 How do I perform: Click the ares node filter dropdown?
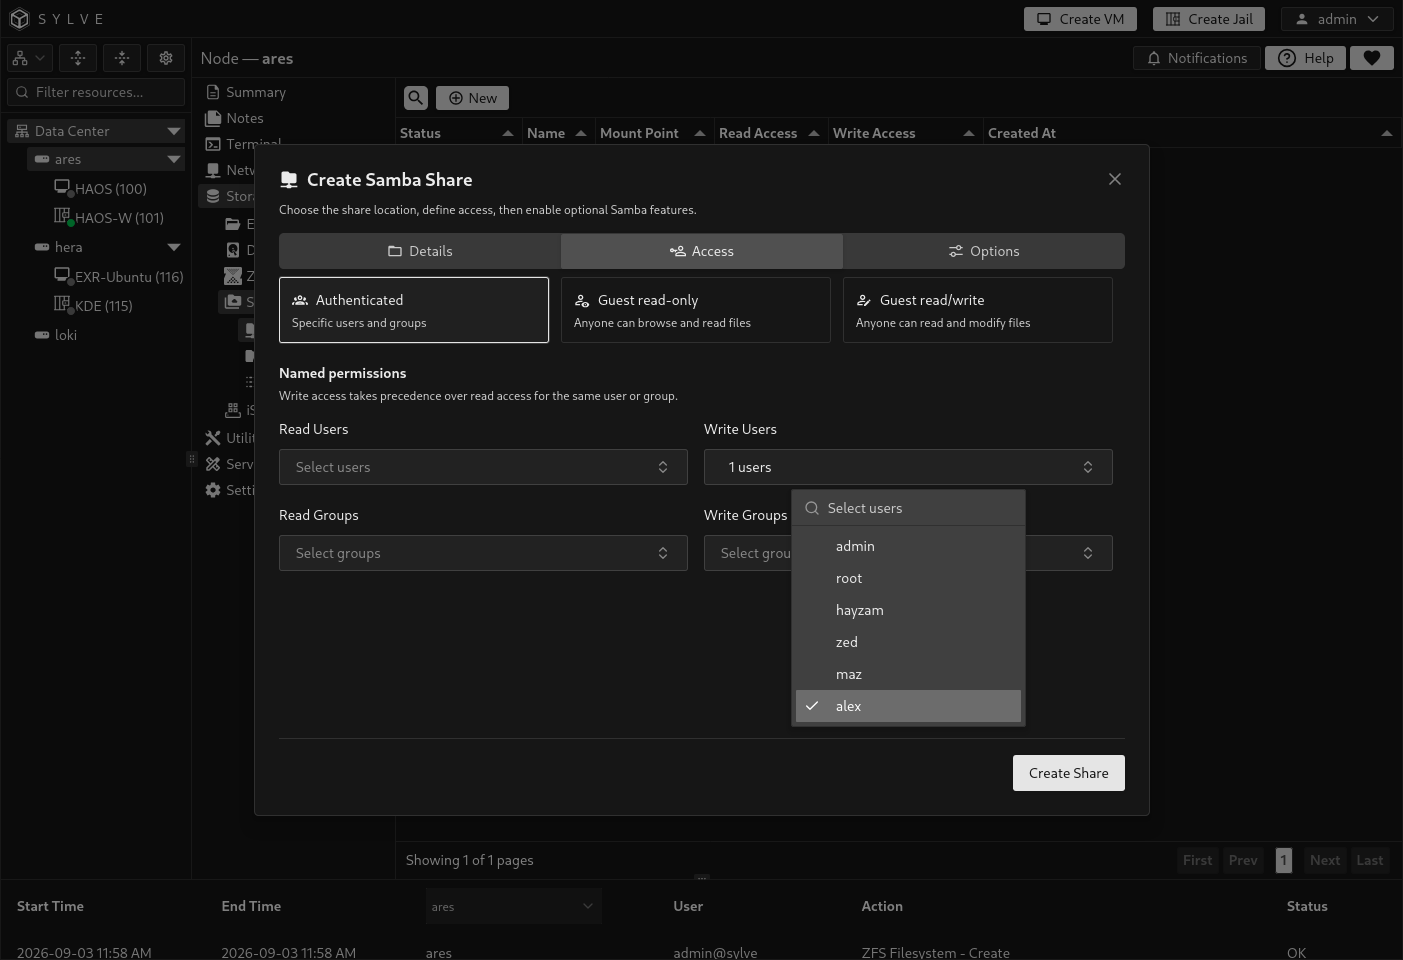point(513,907)
